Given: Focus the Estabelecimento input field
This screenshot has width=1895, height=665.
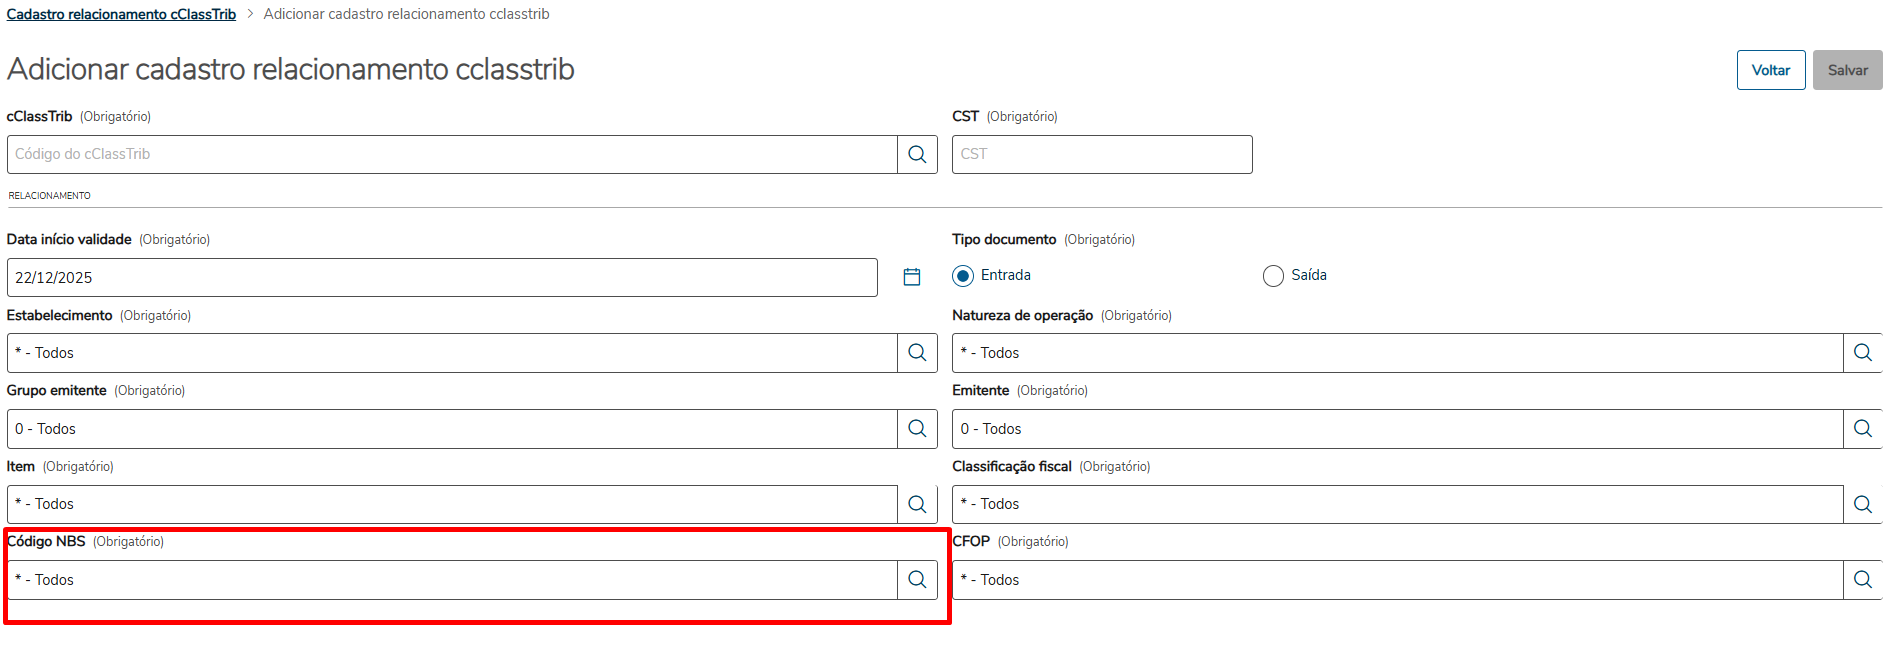Looking at the screenshot, I should 450,353.
